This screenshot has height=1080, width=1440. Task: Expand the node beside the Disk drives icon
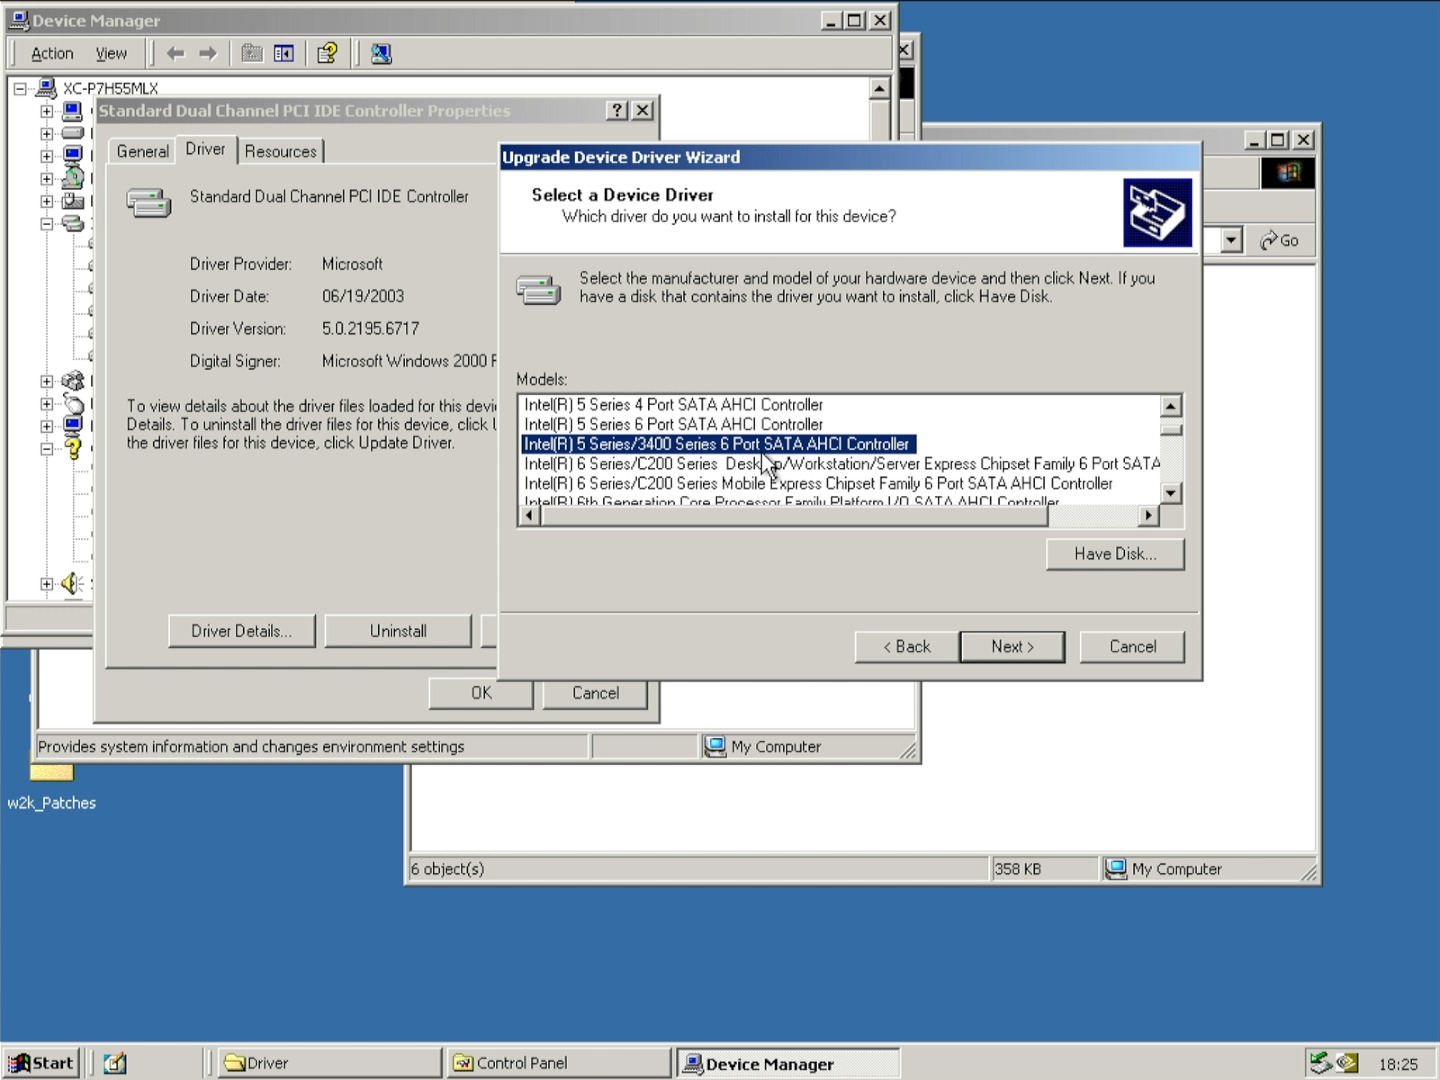46,133
